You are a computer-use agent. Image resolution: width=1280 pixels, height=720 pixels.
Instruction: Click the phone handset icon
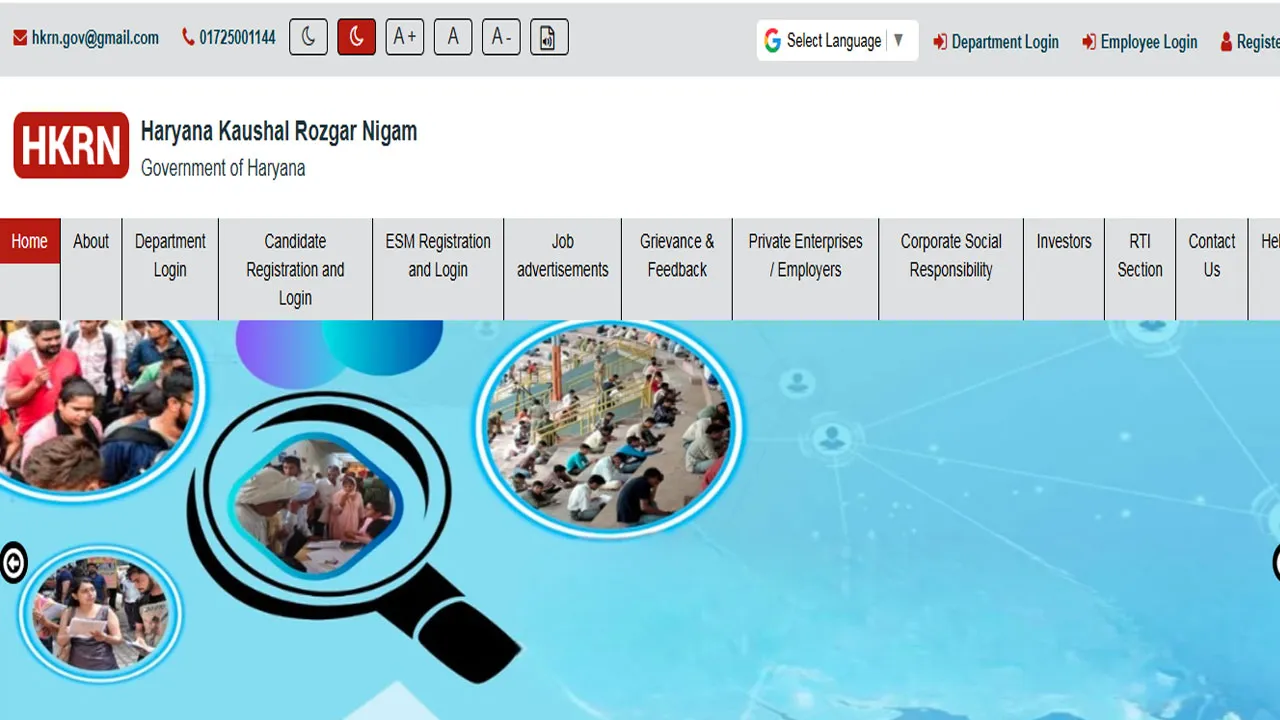(188, 38)
